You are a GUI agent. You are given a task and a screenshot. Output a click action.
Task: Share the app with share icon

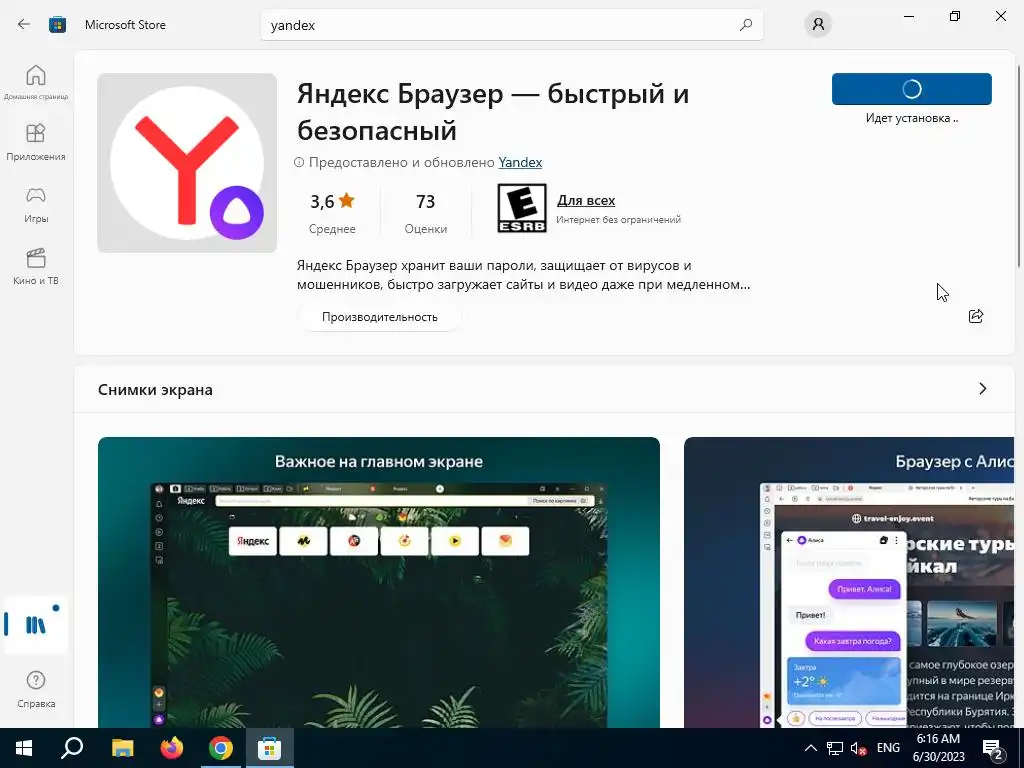[x=976, y=316]
